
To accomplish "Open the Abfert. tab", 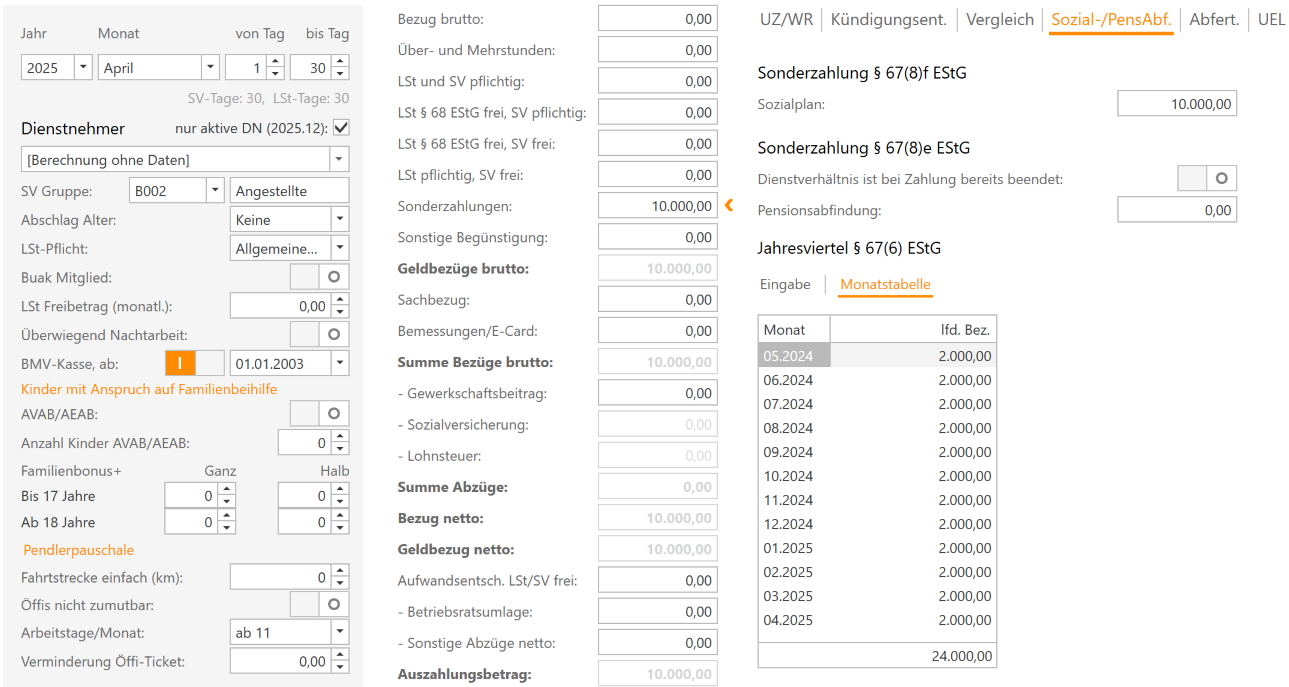I will tap(1214, 19).
